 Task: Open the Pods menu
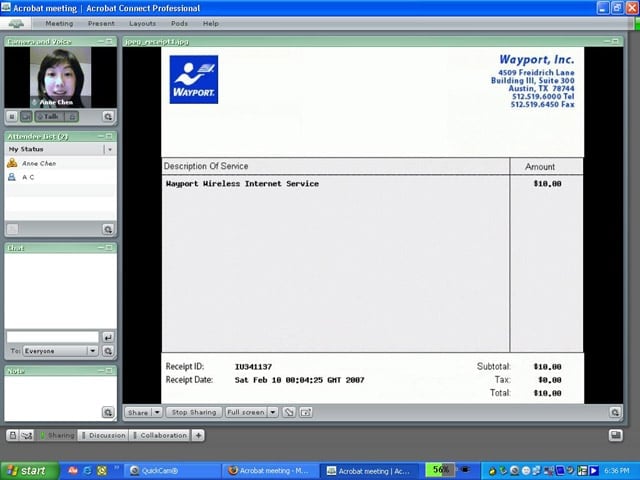[x=179, y=24]
